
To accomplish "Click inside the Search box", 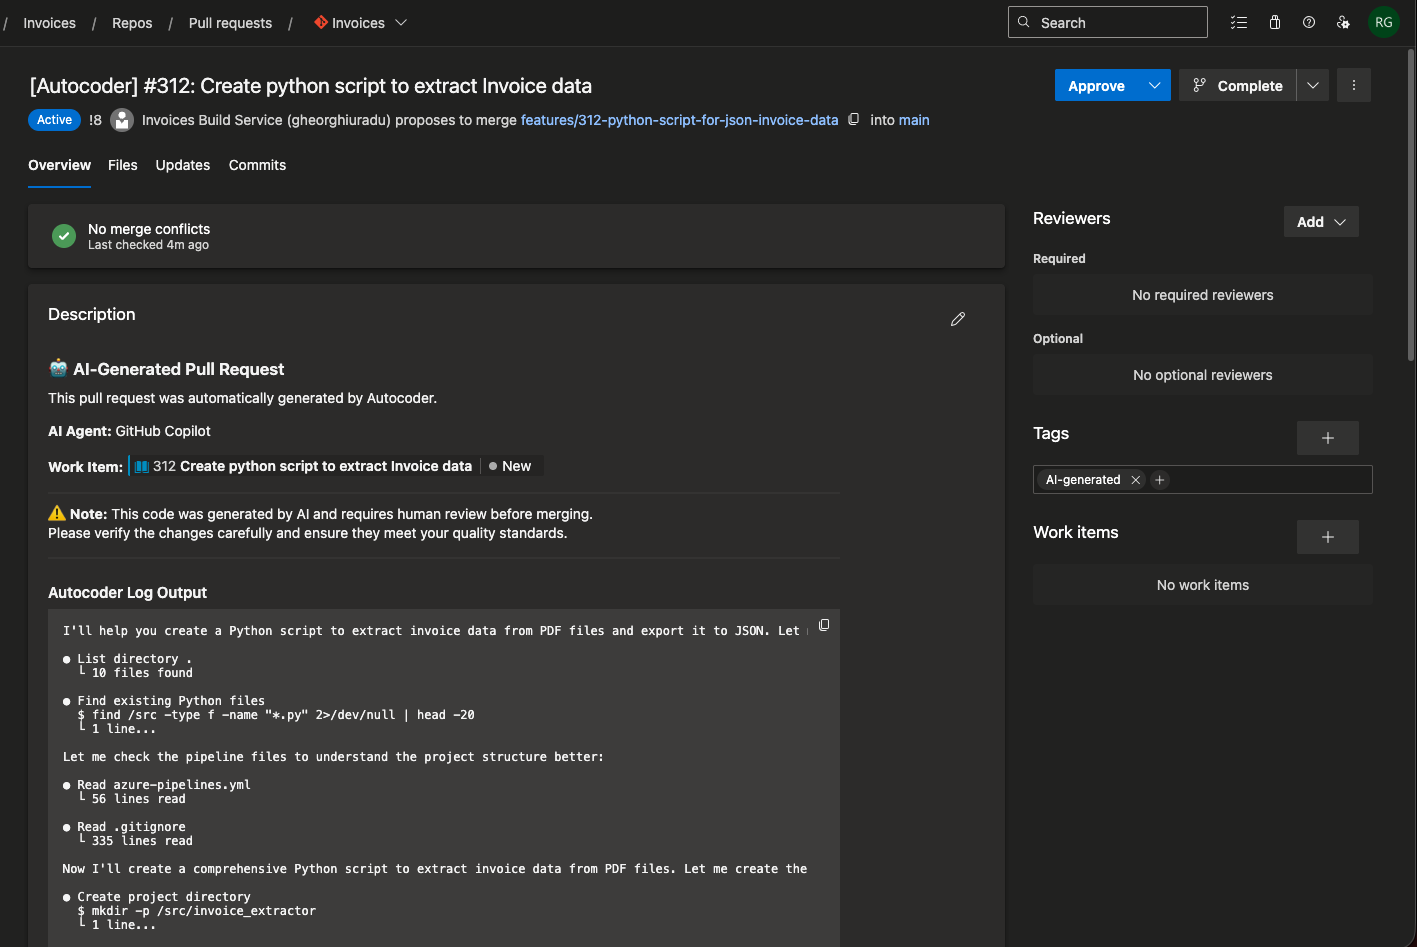I will [x=1107, y=21].
